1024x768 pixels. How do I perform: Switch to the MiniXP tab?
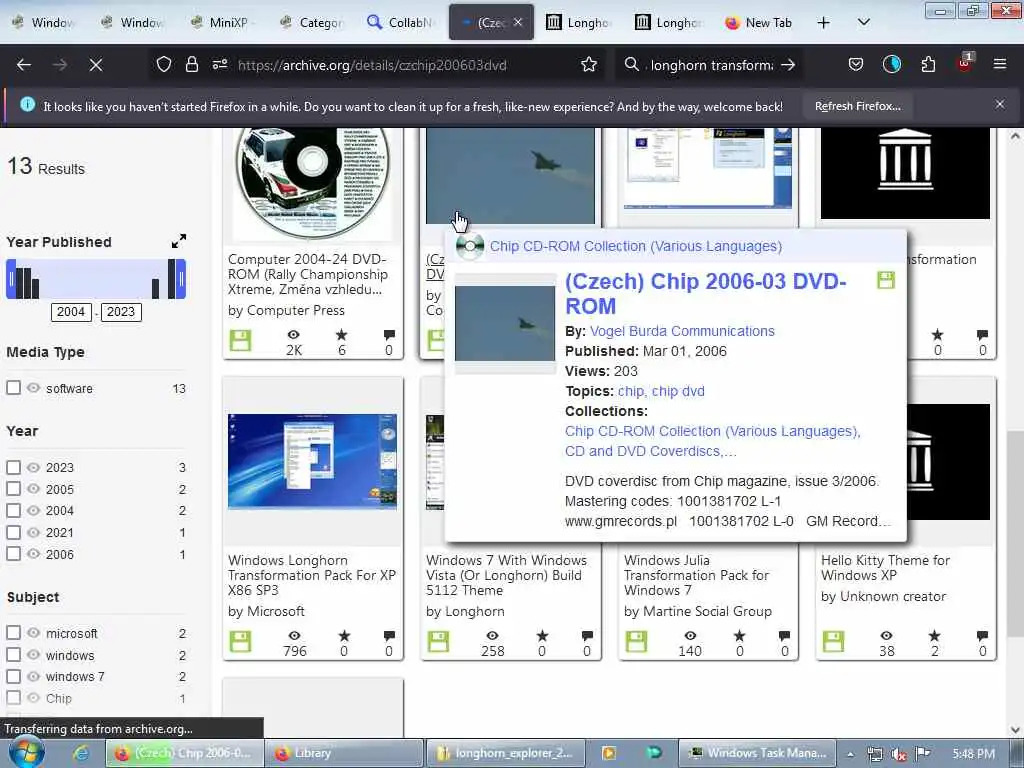click(223, 23)
